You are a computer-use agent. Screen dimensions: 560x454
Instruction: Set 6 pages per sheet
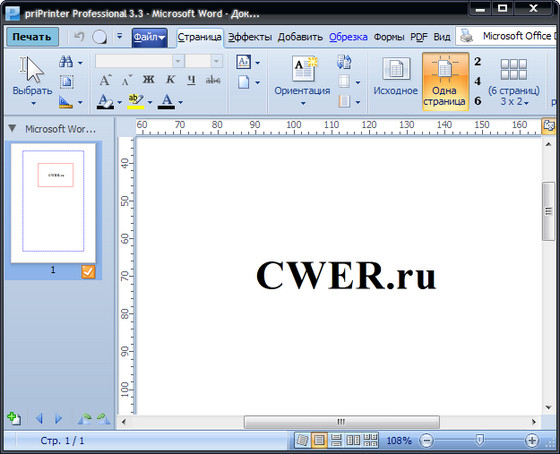478,101
